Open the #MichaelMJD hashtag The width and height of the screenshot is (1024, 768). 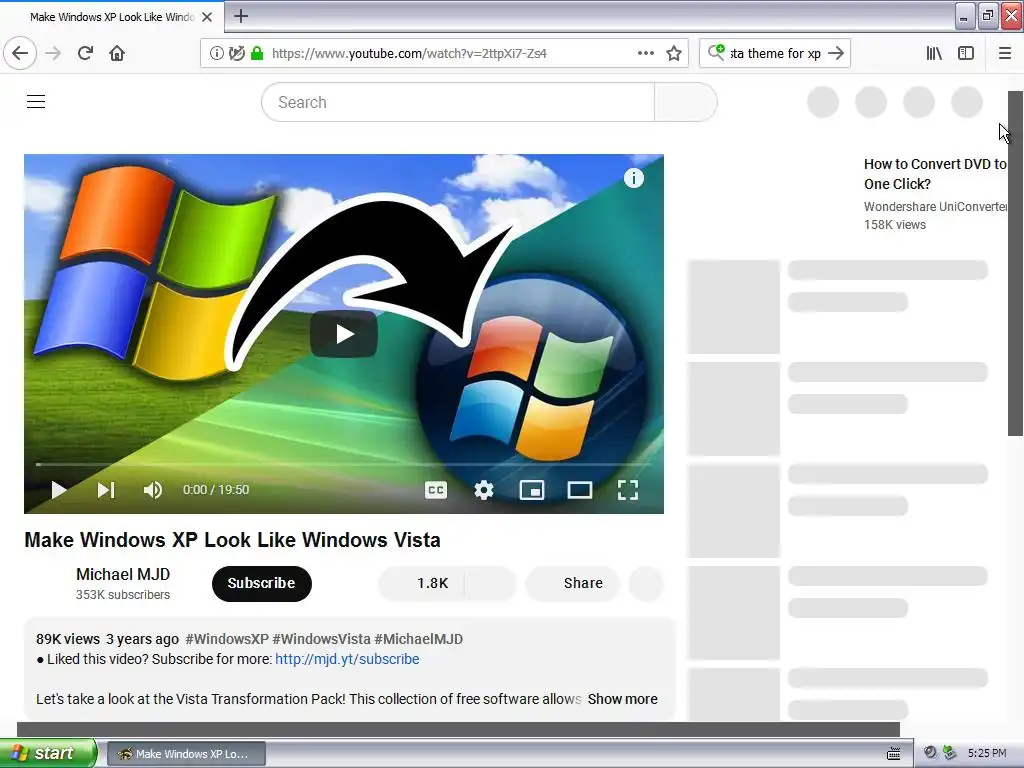[x=418, y=639]
